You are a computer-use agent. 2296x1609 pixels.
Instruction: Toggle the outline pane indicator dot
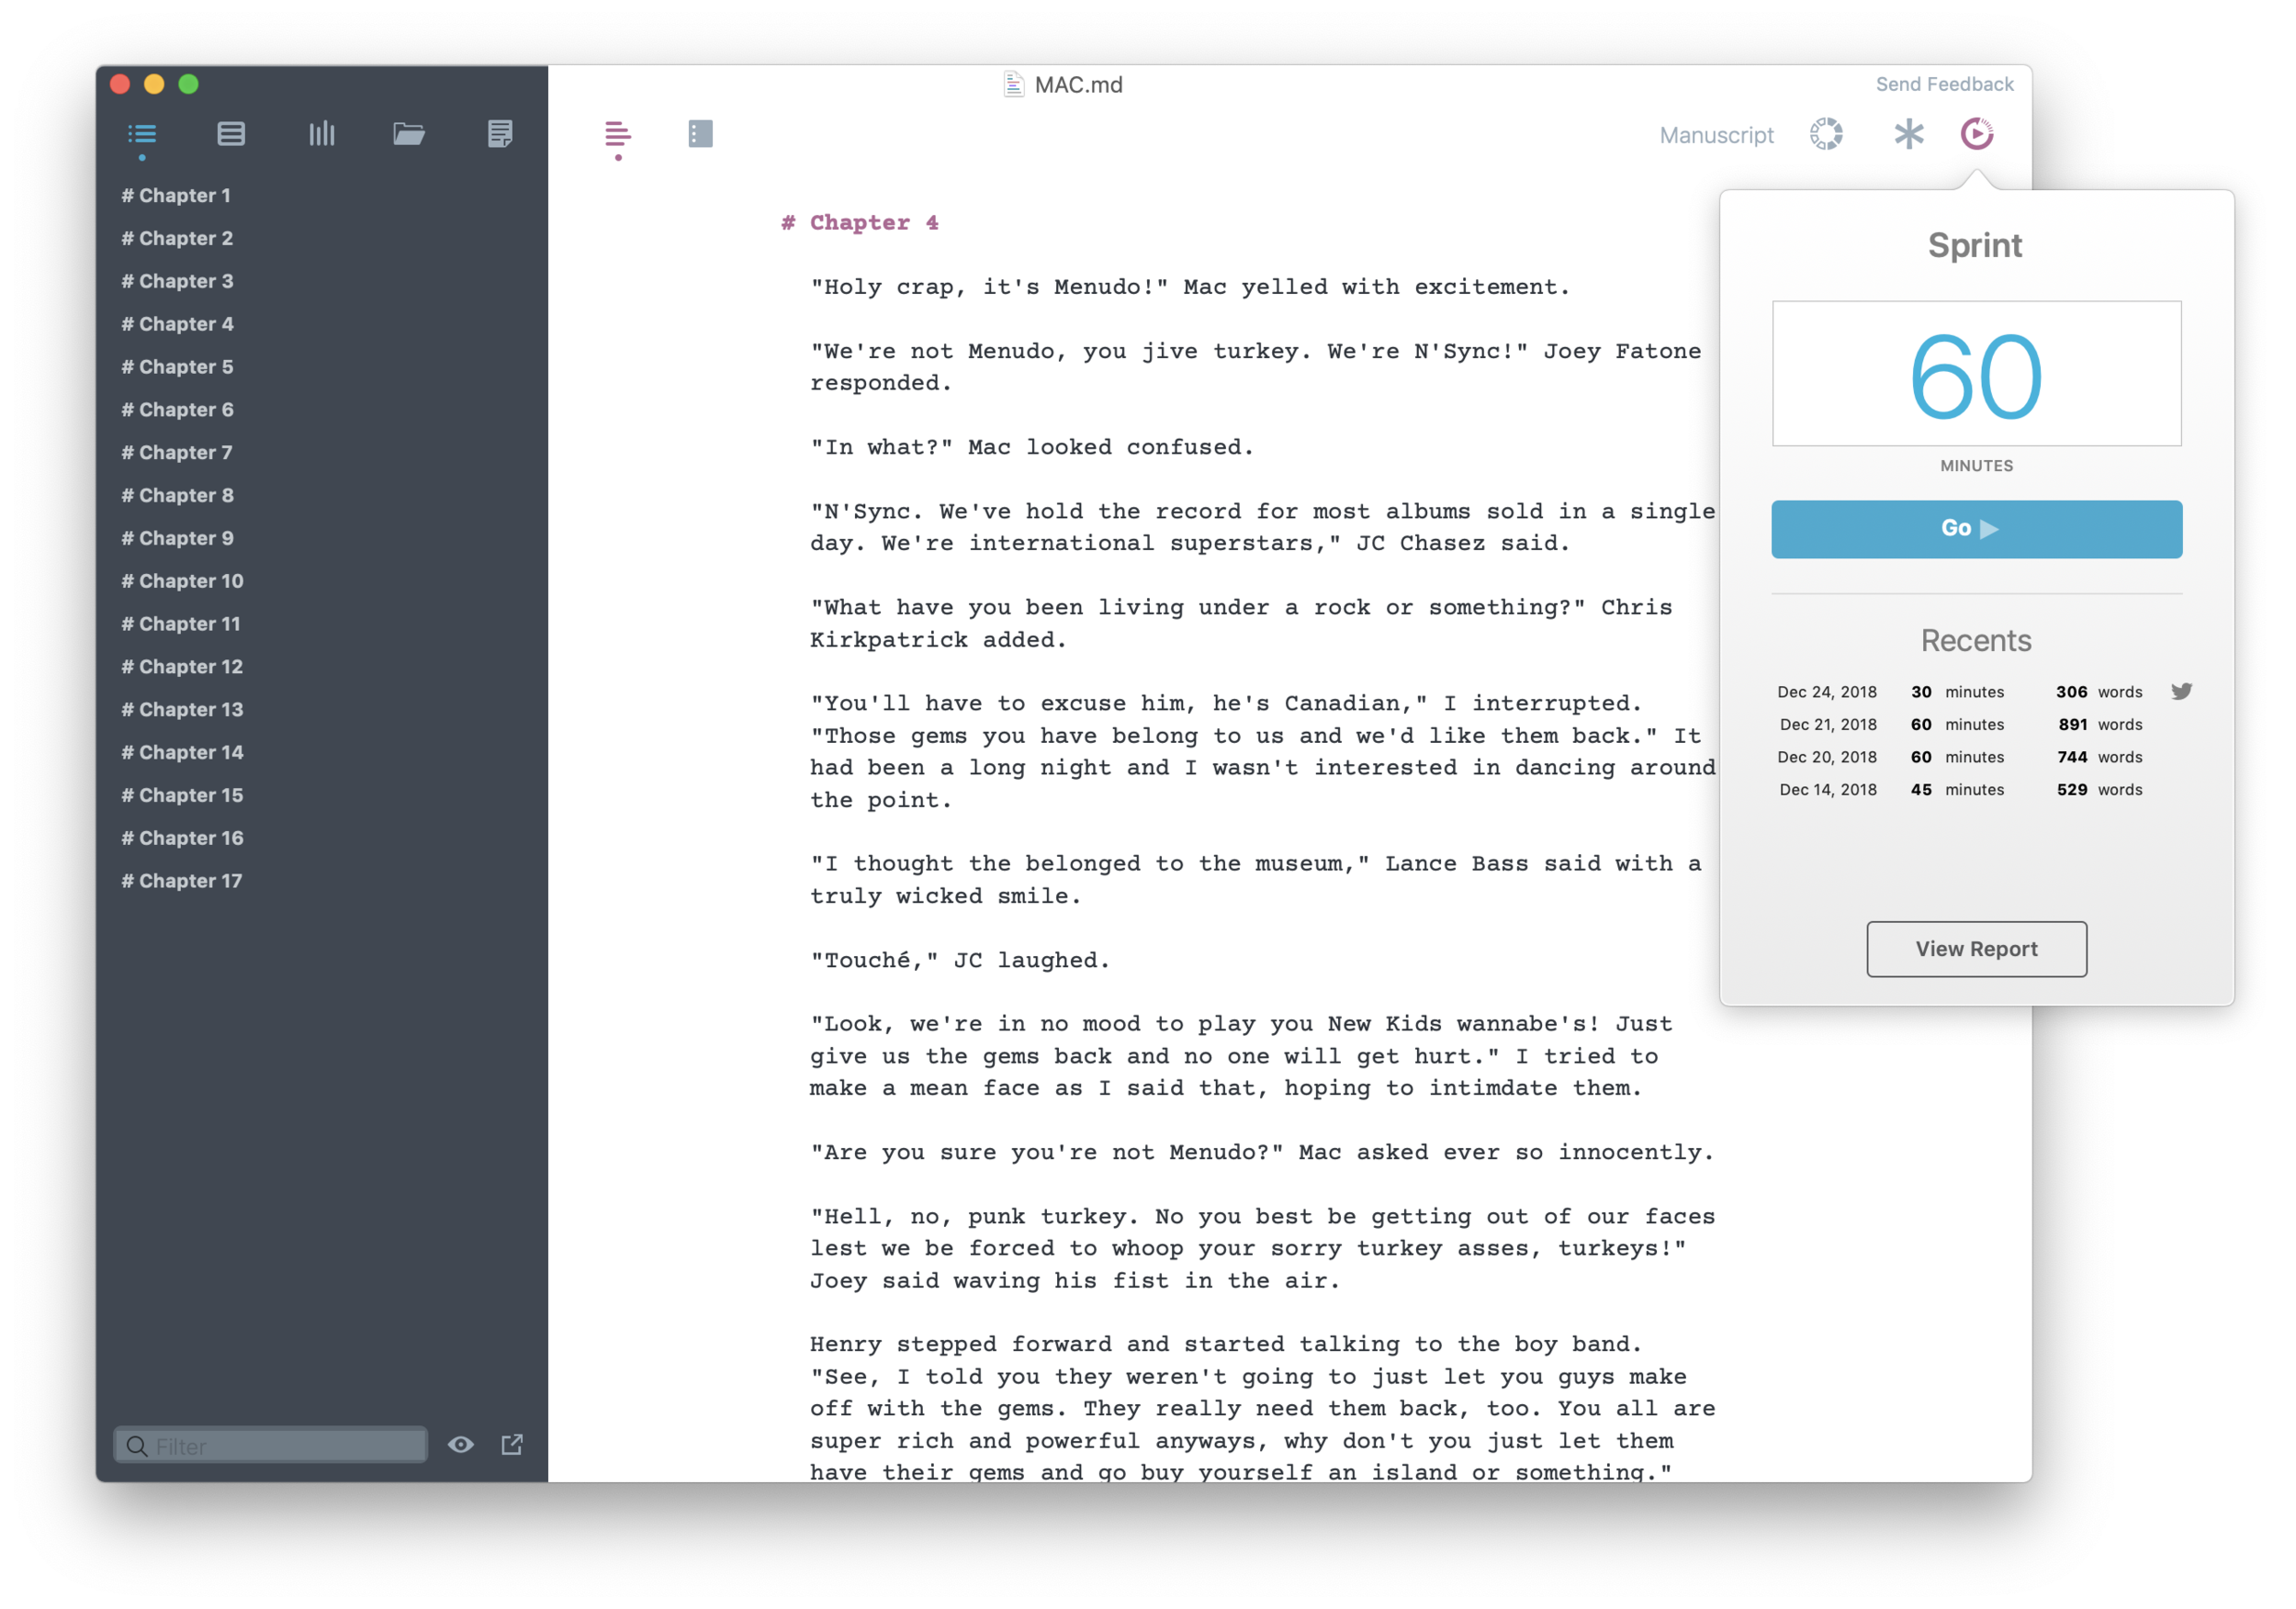(x=142, y=157)
